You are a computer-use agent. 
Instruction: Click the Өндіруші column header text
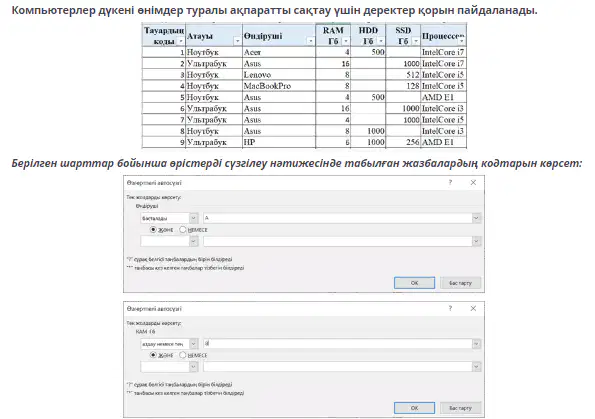[263, 36]
